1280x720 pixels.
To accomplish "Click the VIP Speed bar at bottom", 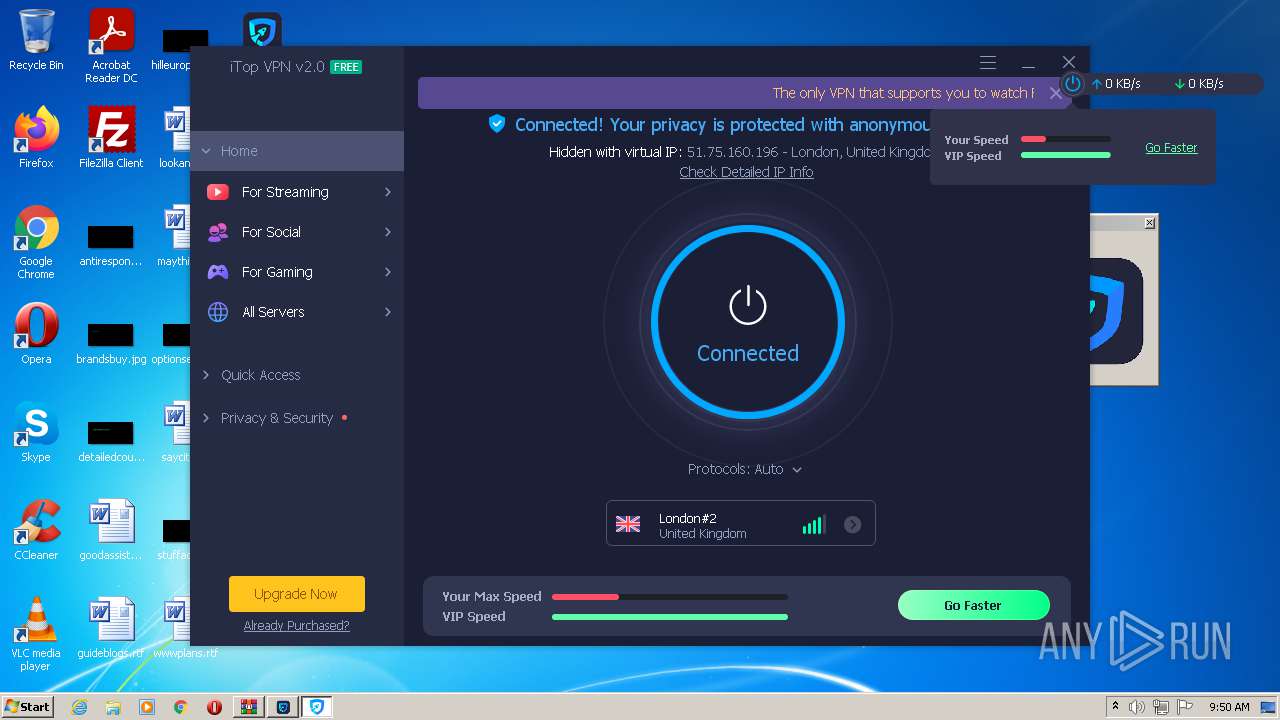I will click(670, 617).
